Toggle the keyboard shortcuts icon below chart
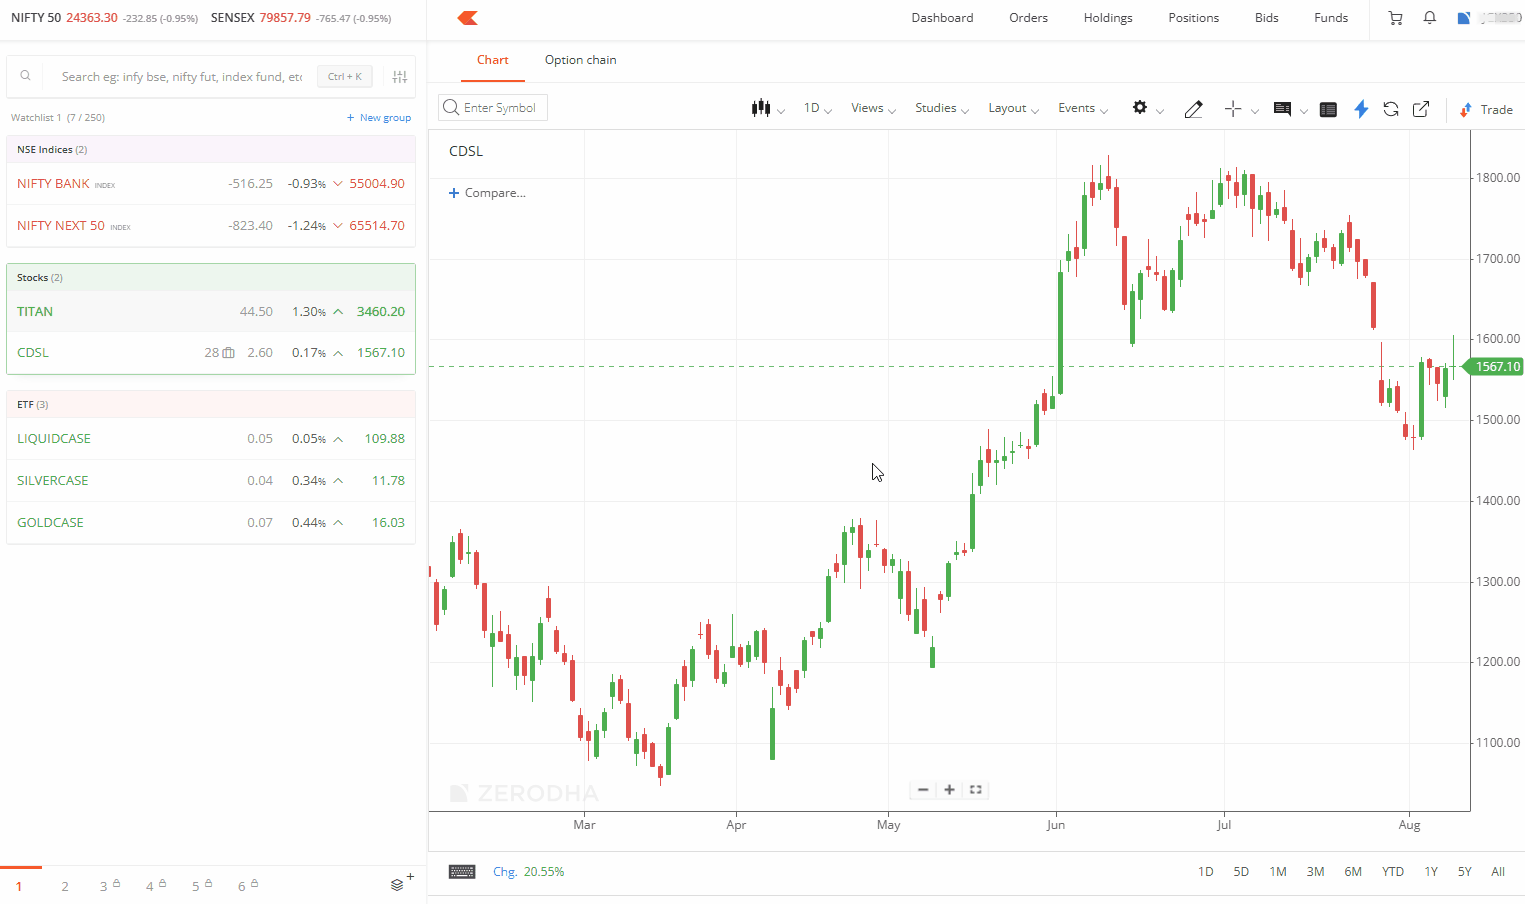Screen dimensions: 1525x904 [x=462, y=872]
